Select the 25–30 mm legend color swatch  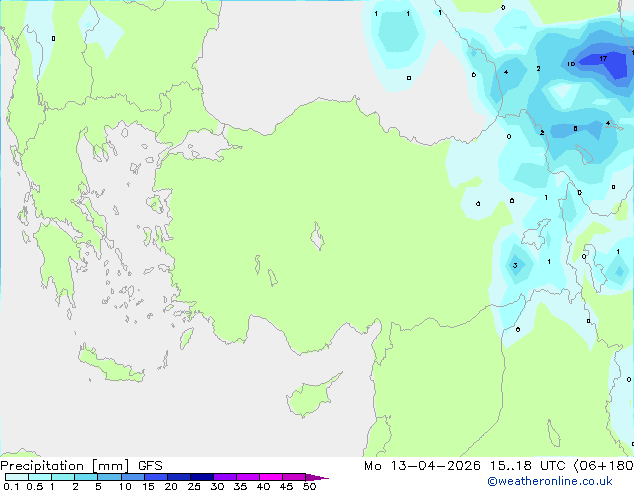click(202, 477)
